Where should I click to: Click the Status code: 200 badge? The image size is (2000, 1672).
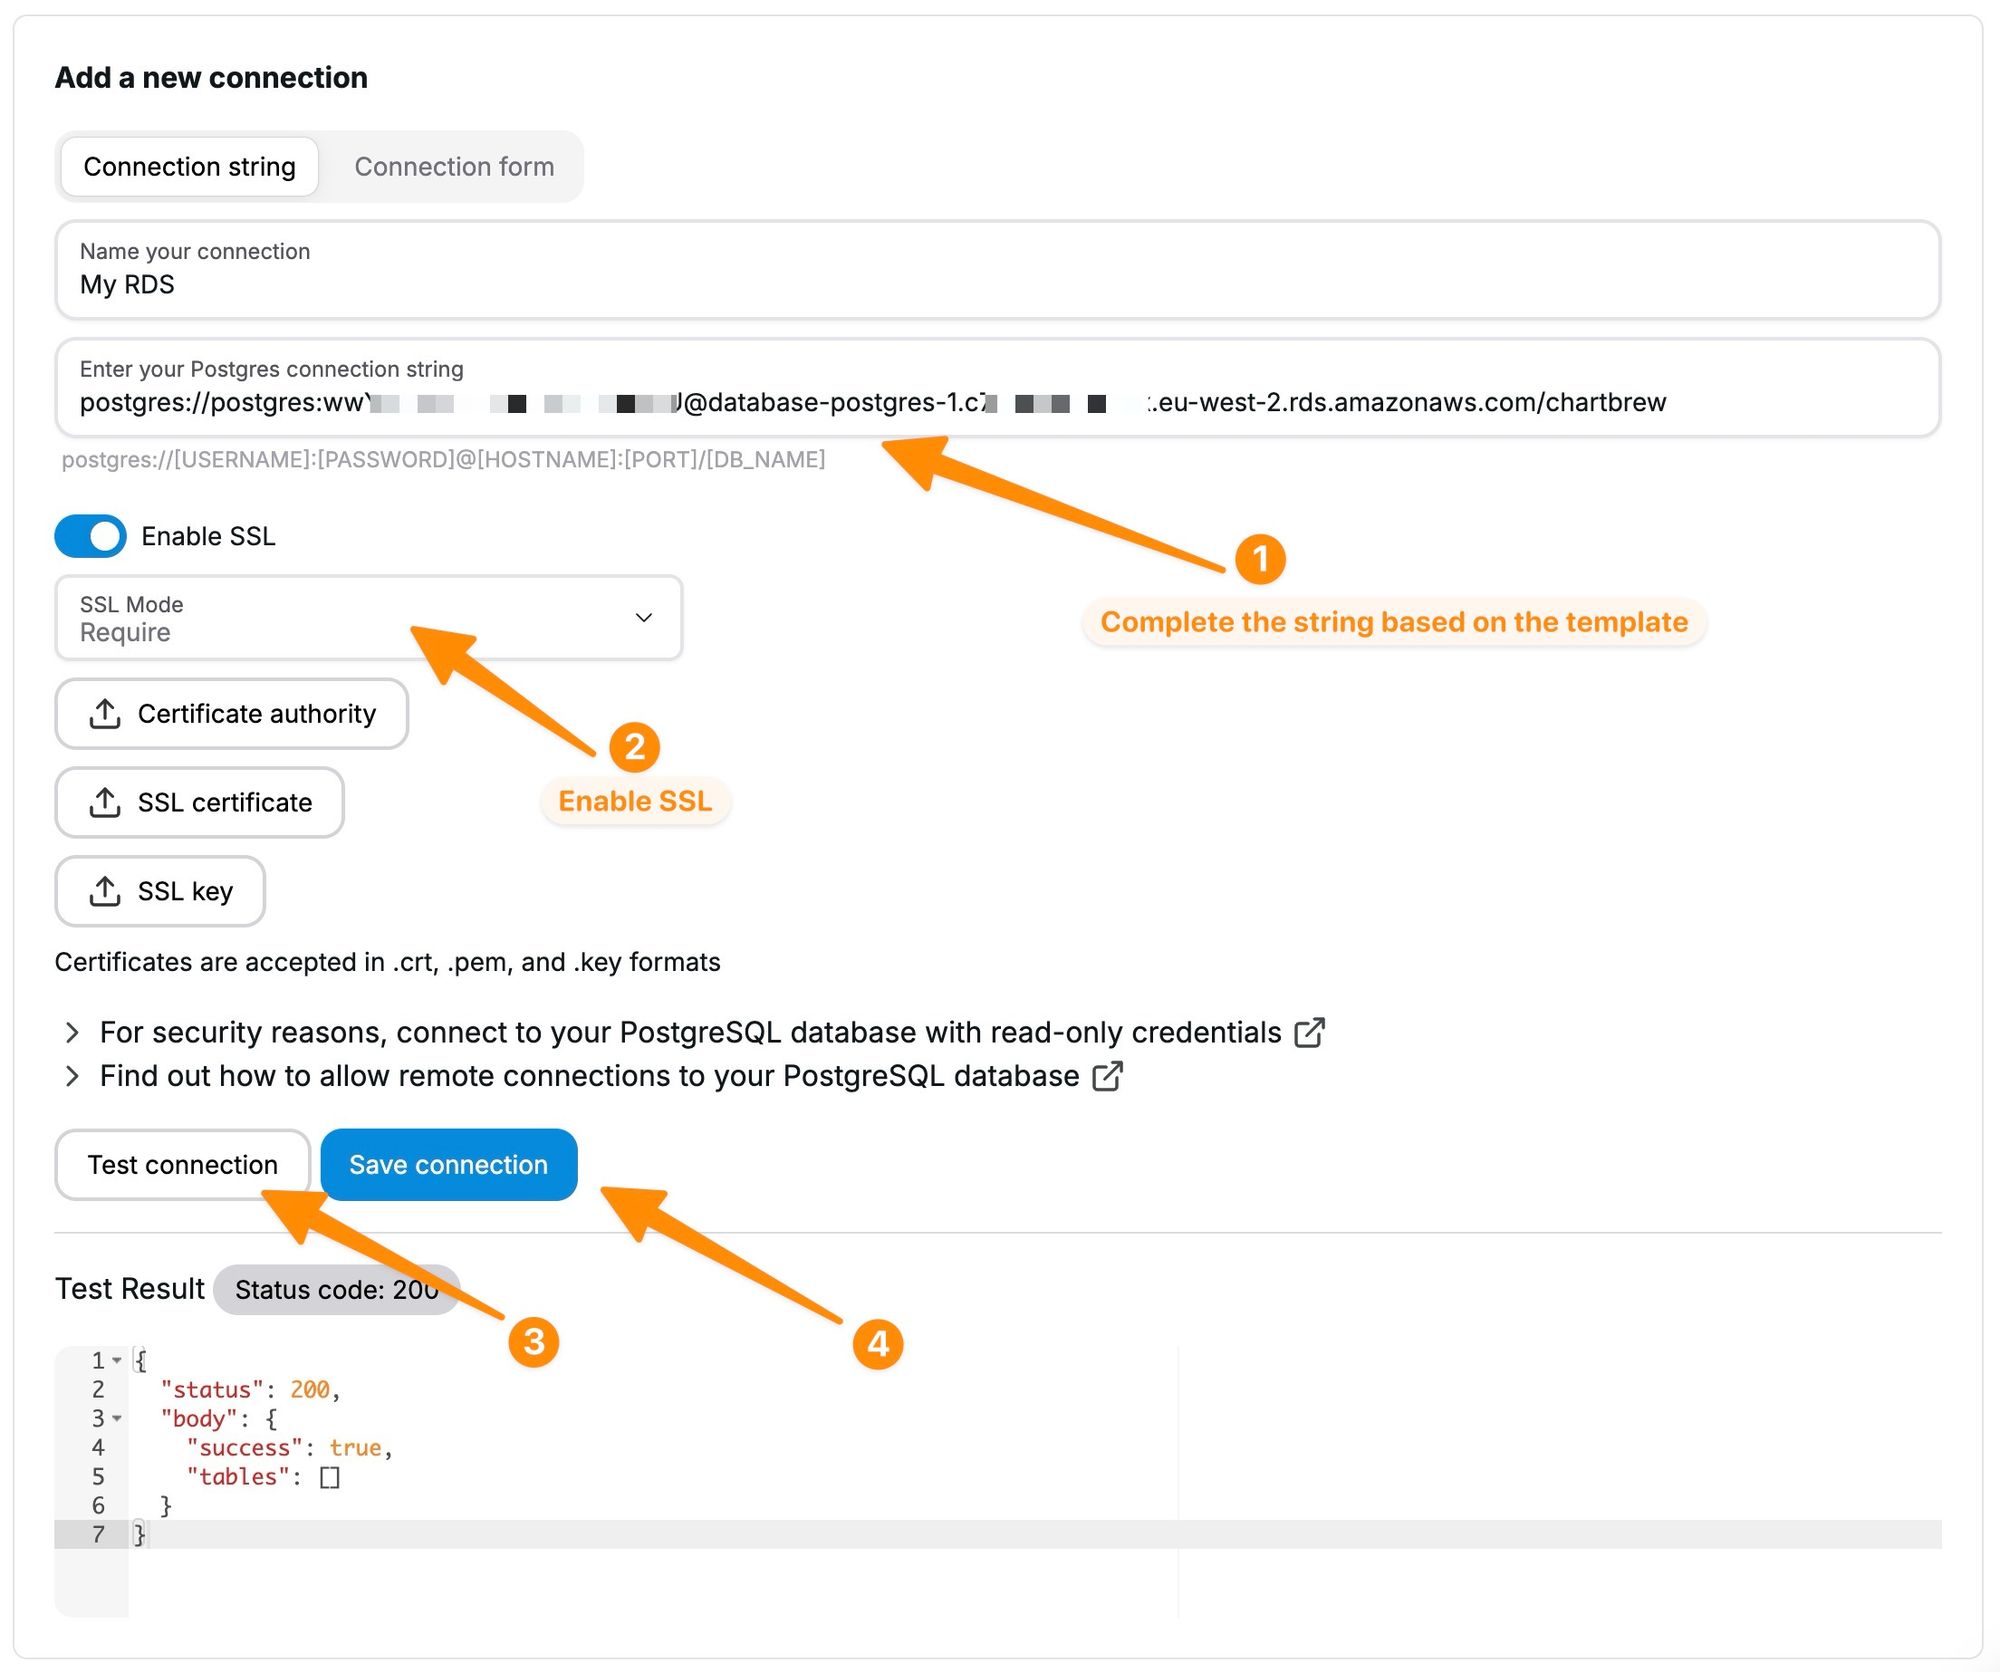pyautogui.click(x=335, y=1290)
